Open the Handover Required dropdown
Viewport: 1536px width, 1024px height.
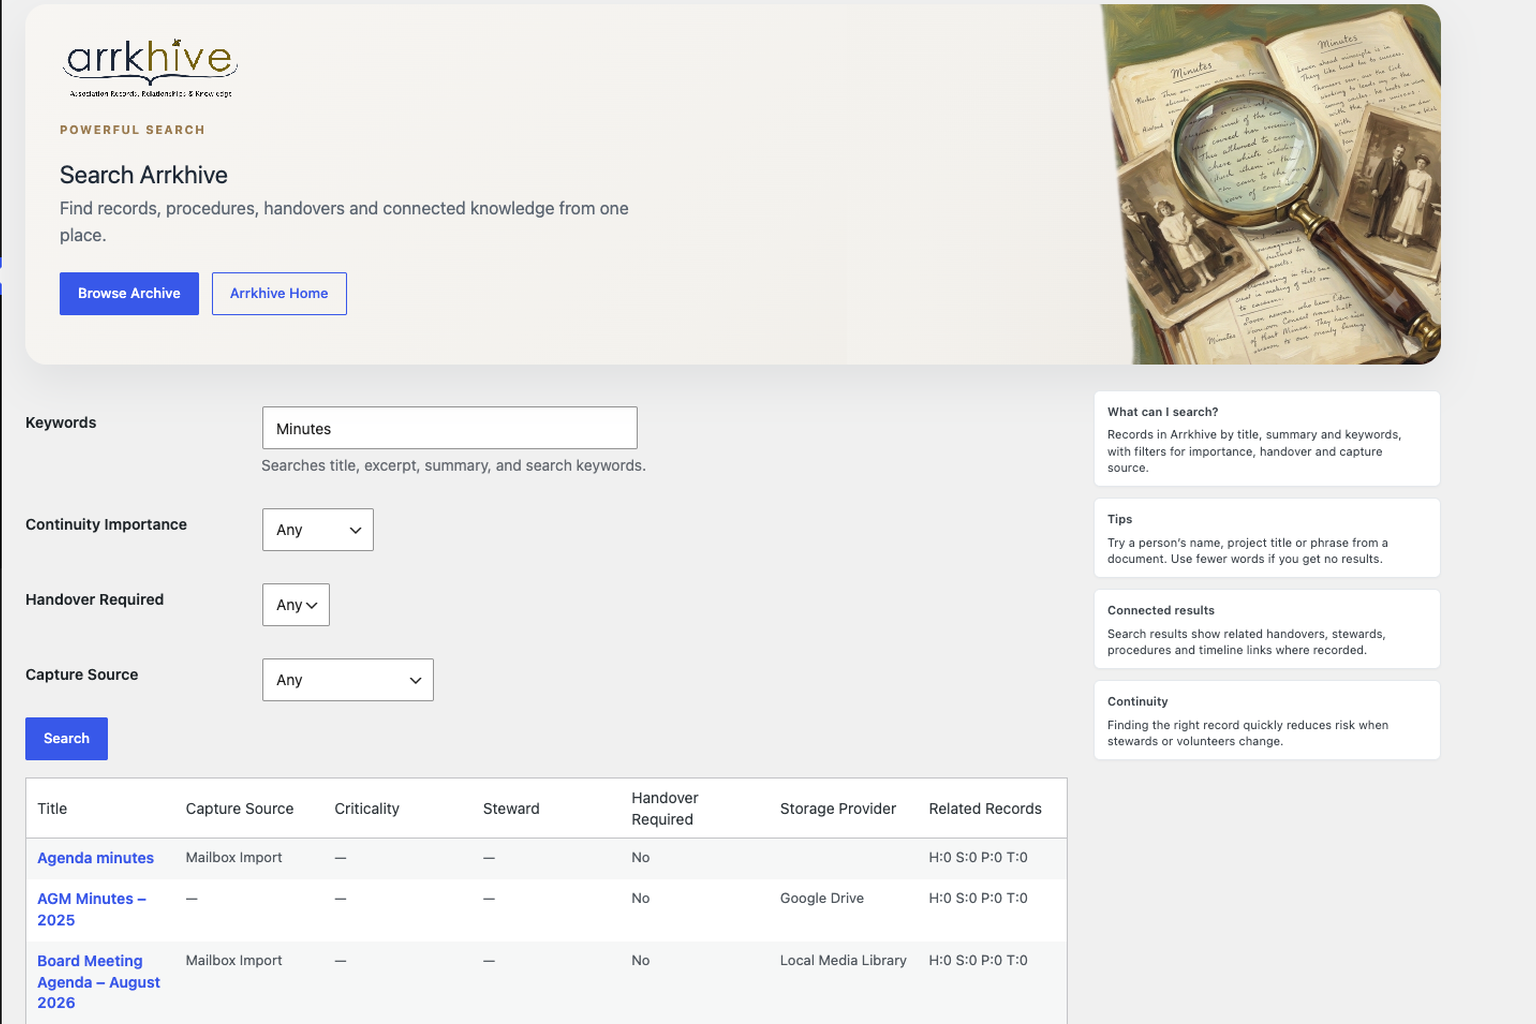296,605
